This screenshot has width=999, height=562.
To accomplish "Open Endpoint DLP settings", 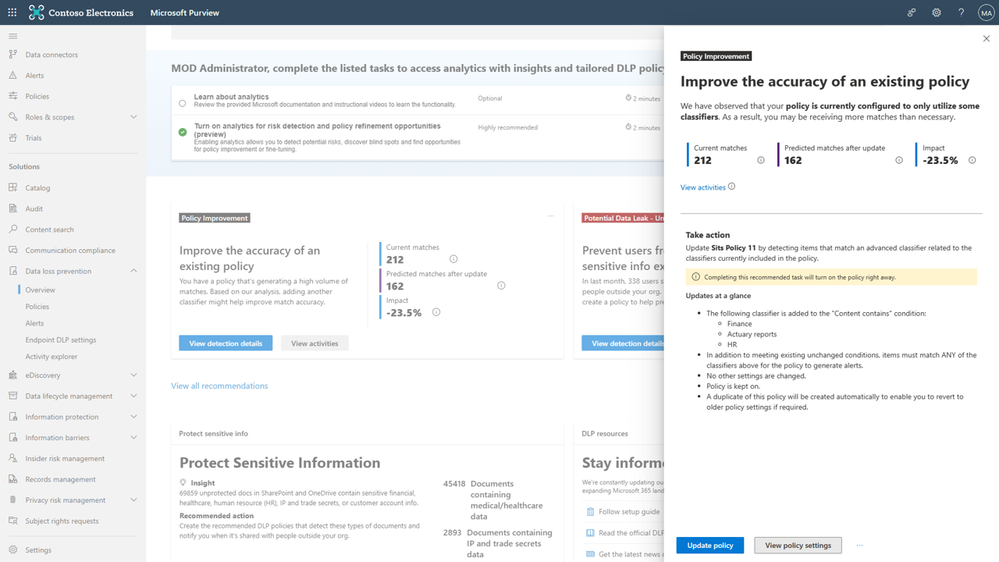I will tap(61, 340).
